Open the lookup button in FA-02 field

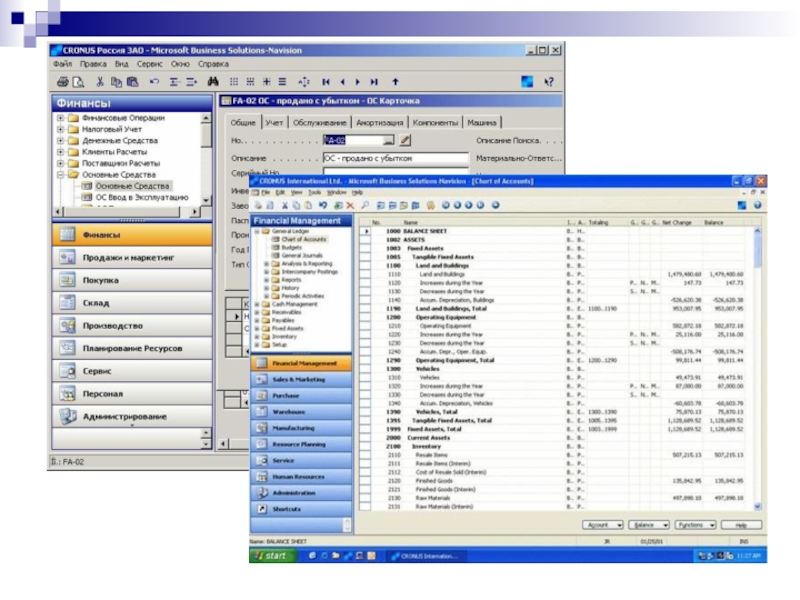389,140
